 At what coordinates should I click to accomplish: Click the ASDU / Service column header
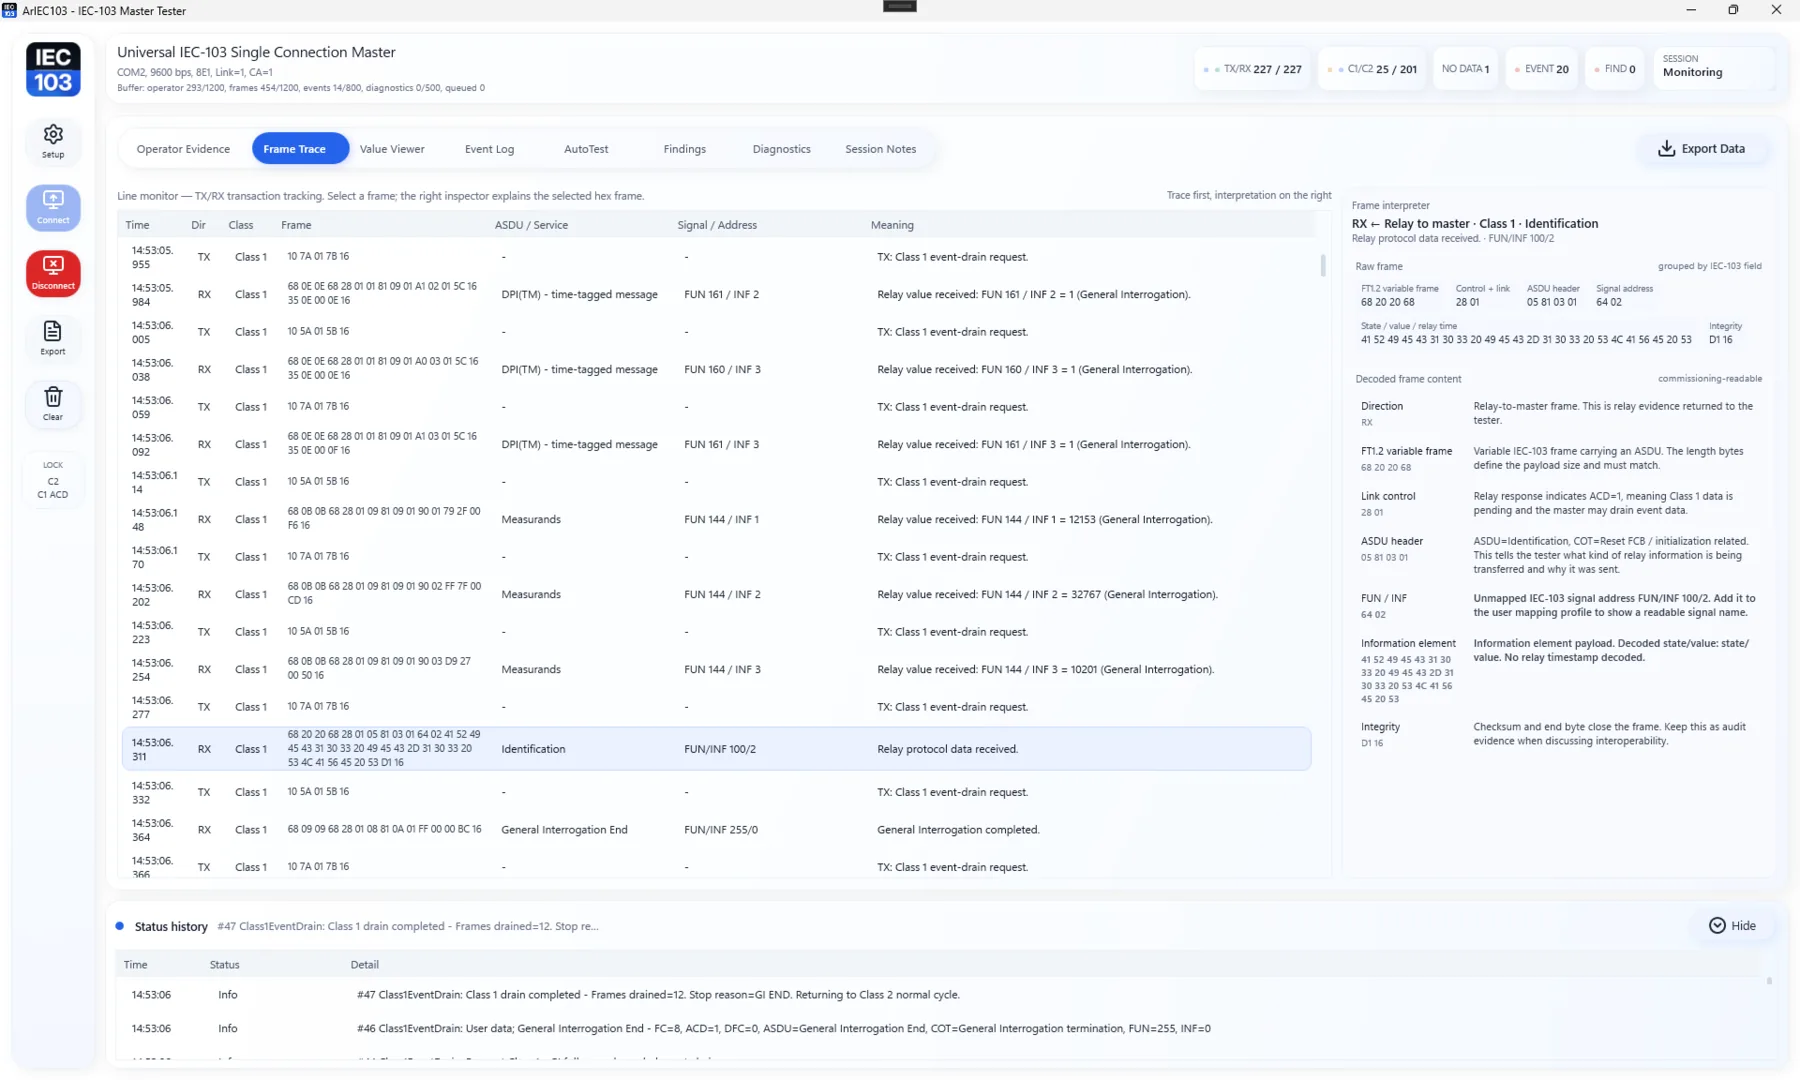pos(531,225)
